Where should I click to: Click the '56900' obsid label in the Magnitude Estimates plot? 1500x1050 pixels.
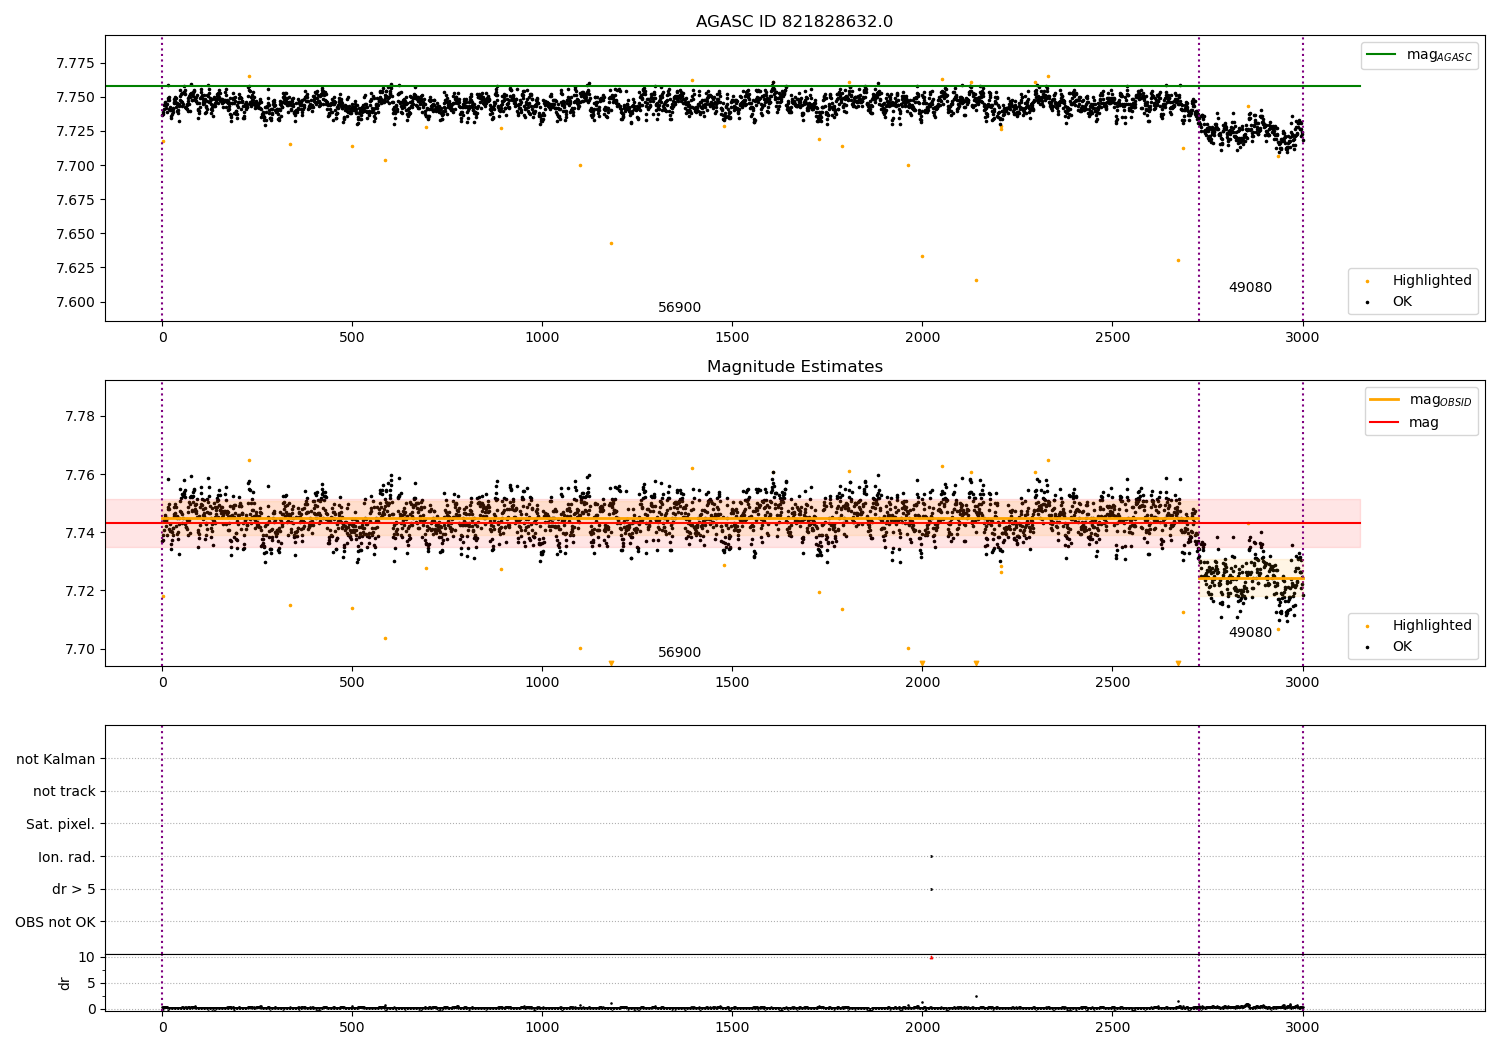coord(679,653)
